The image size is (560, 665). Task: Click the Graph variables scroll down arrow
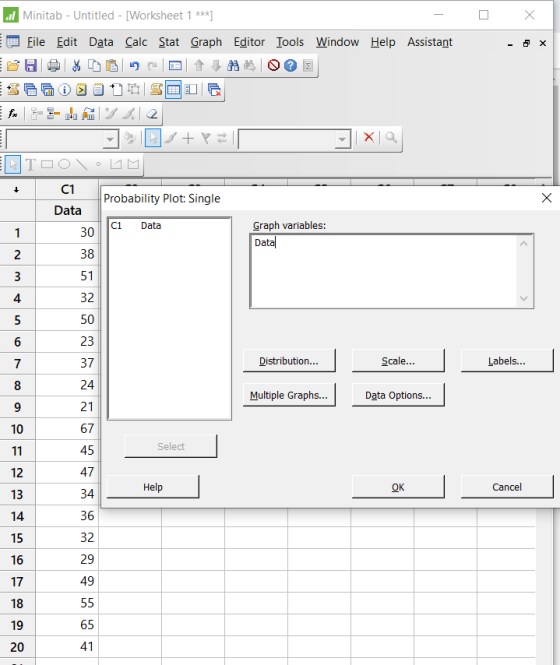[x=524, y=299]
